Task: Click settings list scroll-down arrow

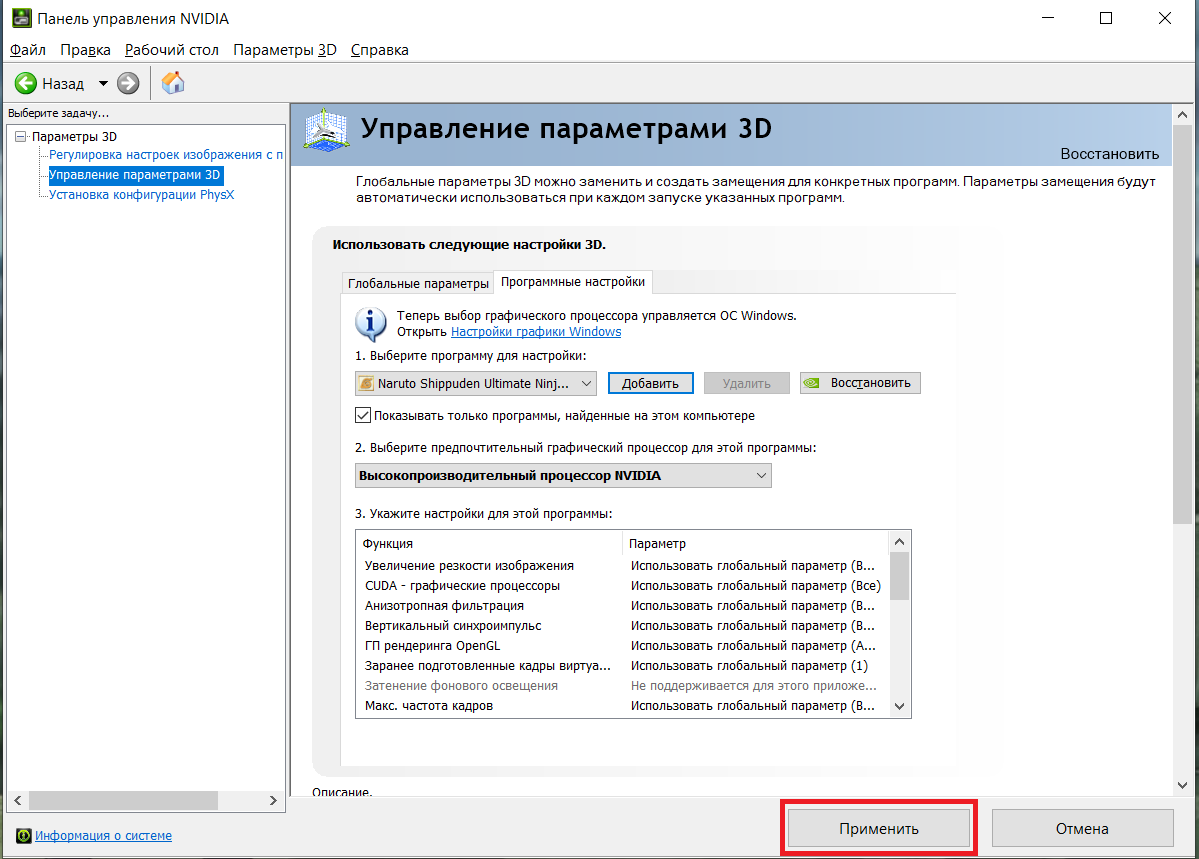Action: click(899, 706)
